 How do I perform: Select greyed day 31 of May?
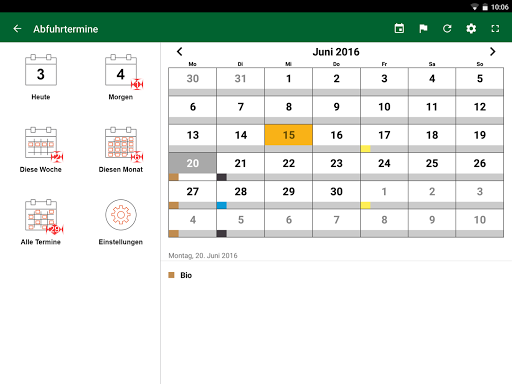[241, 82]
